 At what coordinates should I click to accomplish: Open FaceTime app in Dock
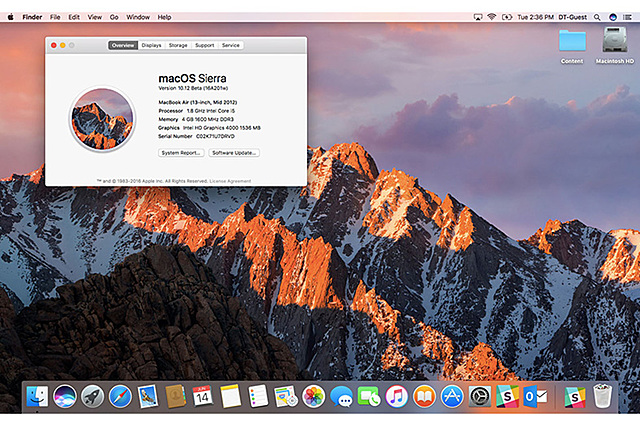point(369,396)
